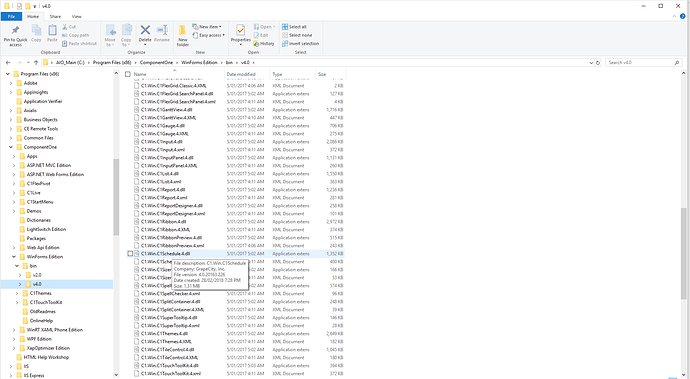The height and width of the screenshot is (379, 690).
Task: Select file C1.Win.C1TileControl.4.XML
Action: (x=169, y=357)
